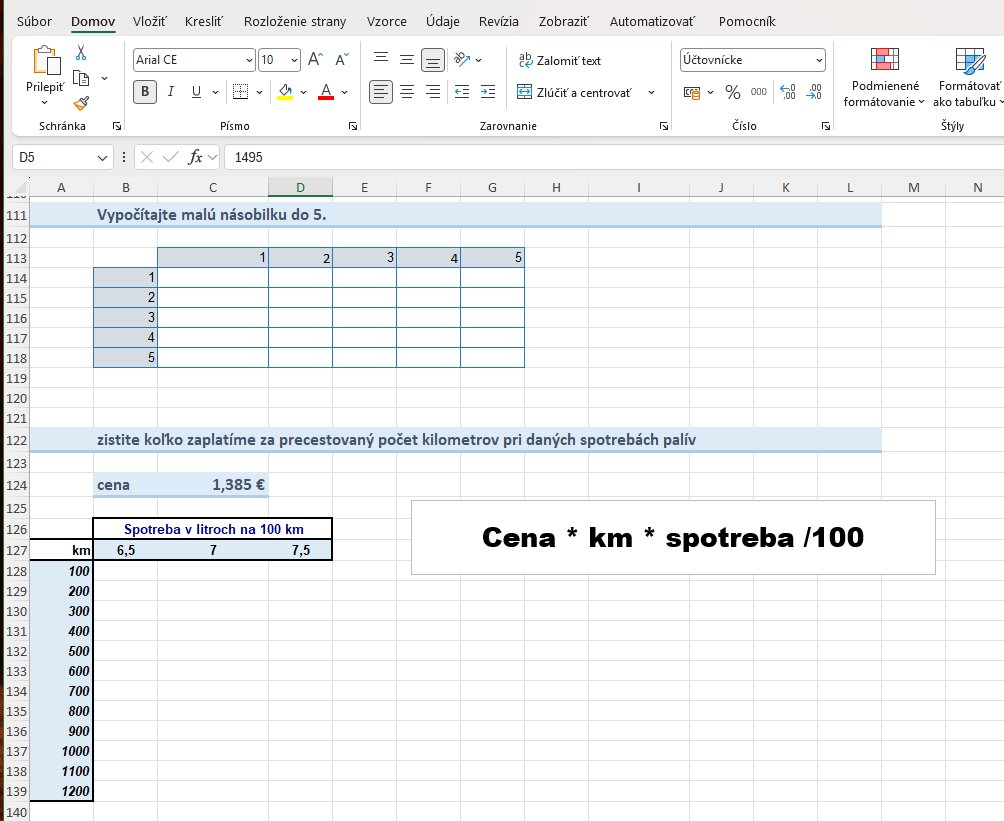Viewport: 1004px width, 821px height.
Task: Click the Borders icon in Písmo group
Action: pyautogui.click(x=240, y=92)
